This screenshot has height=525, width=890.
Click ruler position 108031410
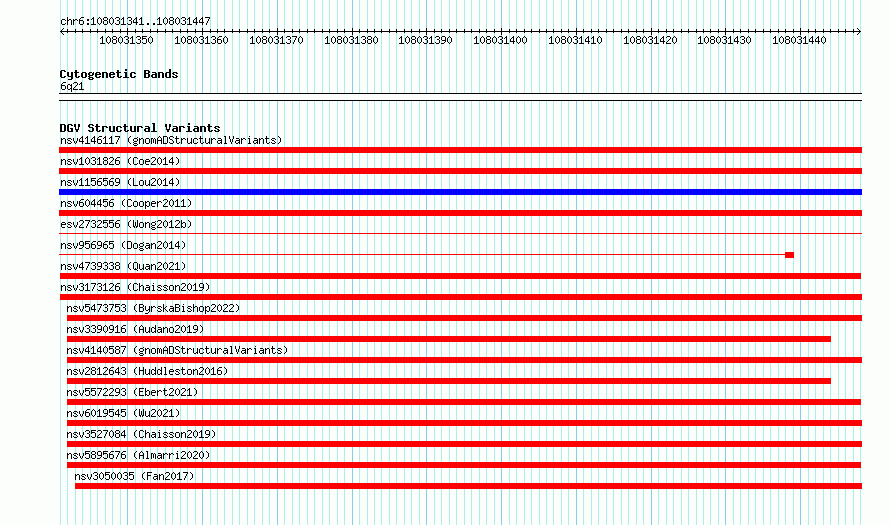pyautogui.click(x=575, y=40)
